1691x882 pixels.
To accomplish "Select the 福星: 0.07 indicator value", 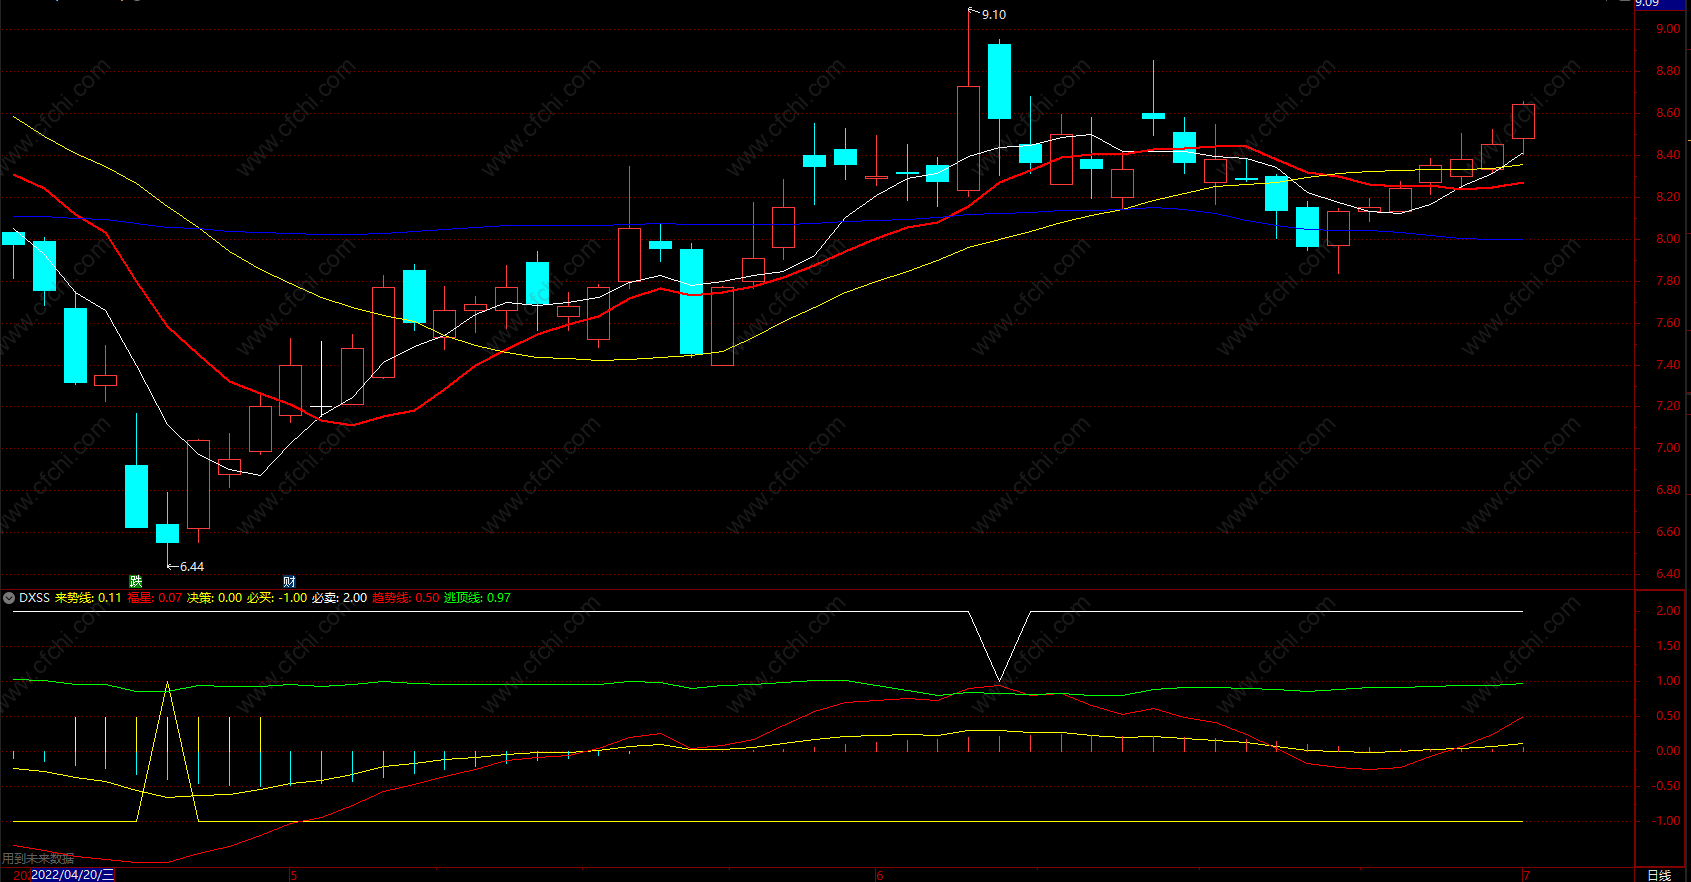I will point(155,598).
